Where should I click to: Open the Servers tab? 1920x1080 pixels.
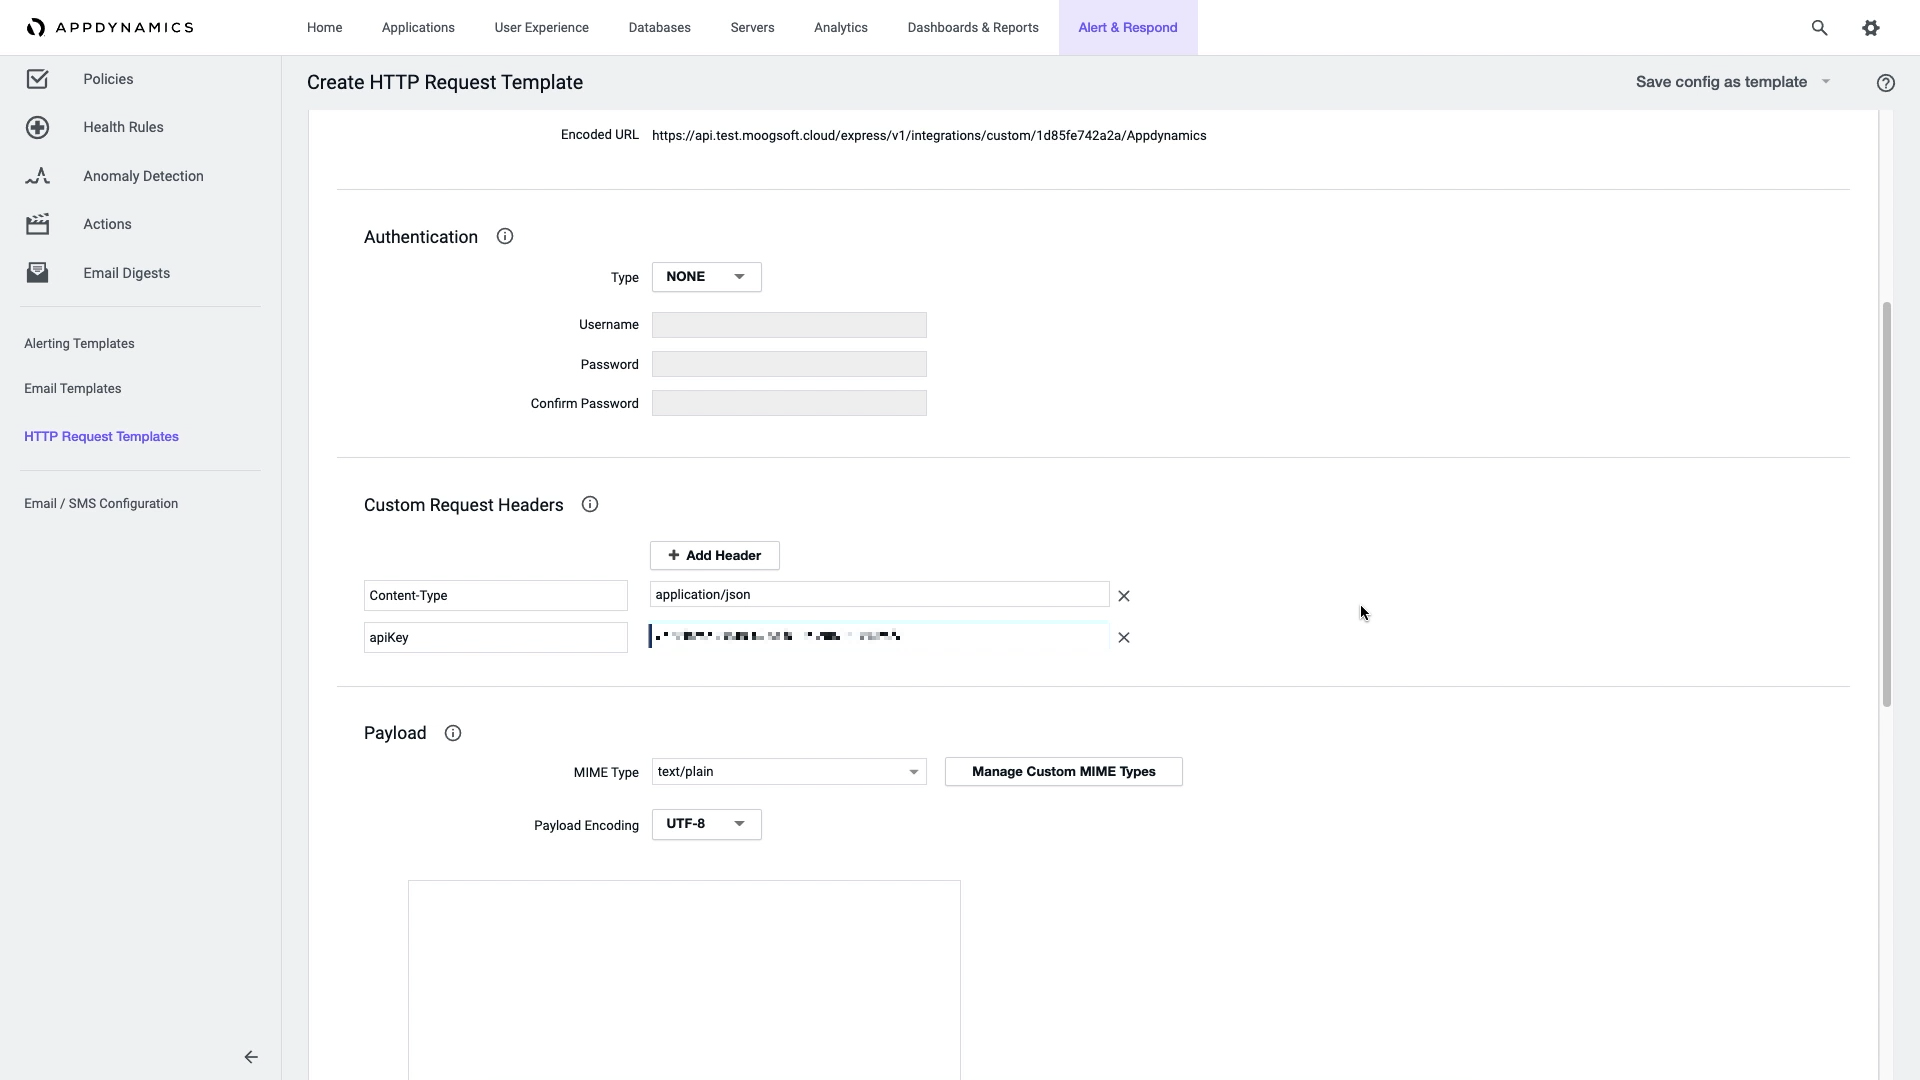[x=752, y=28]
